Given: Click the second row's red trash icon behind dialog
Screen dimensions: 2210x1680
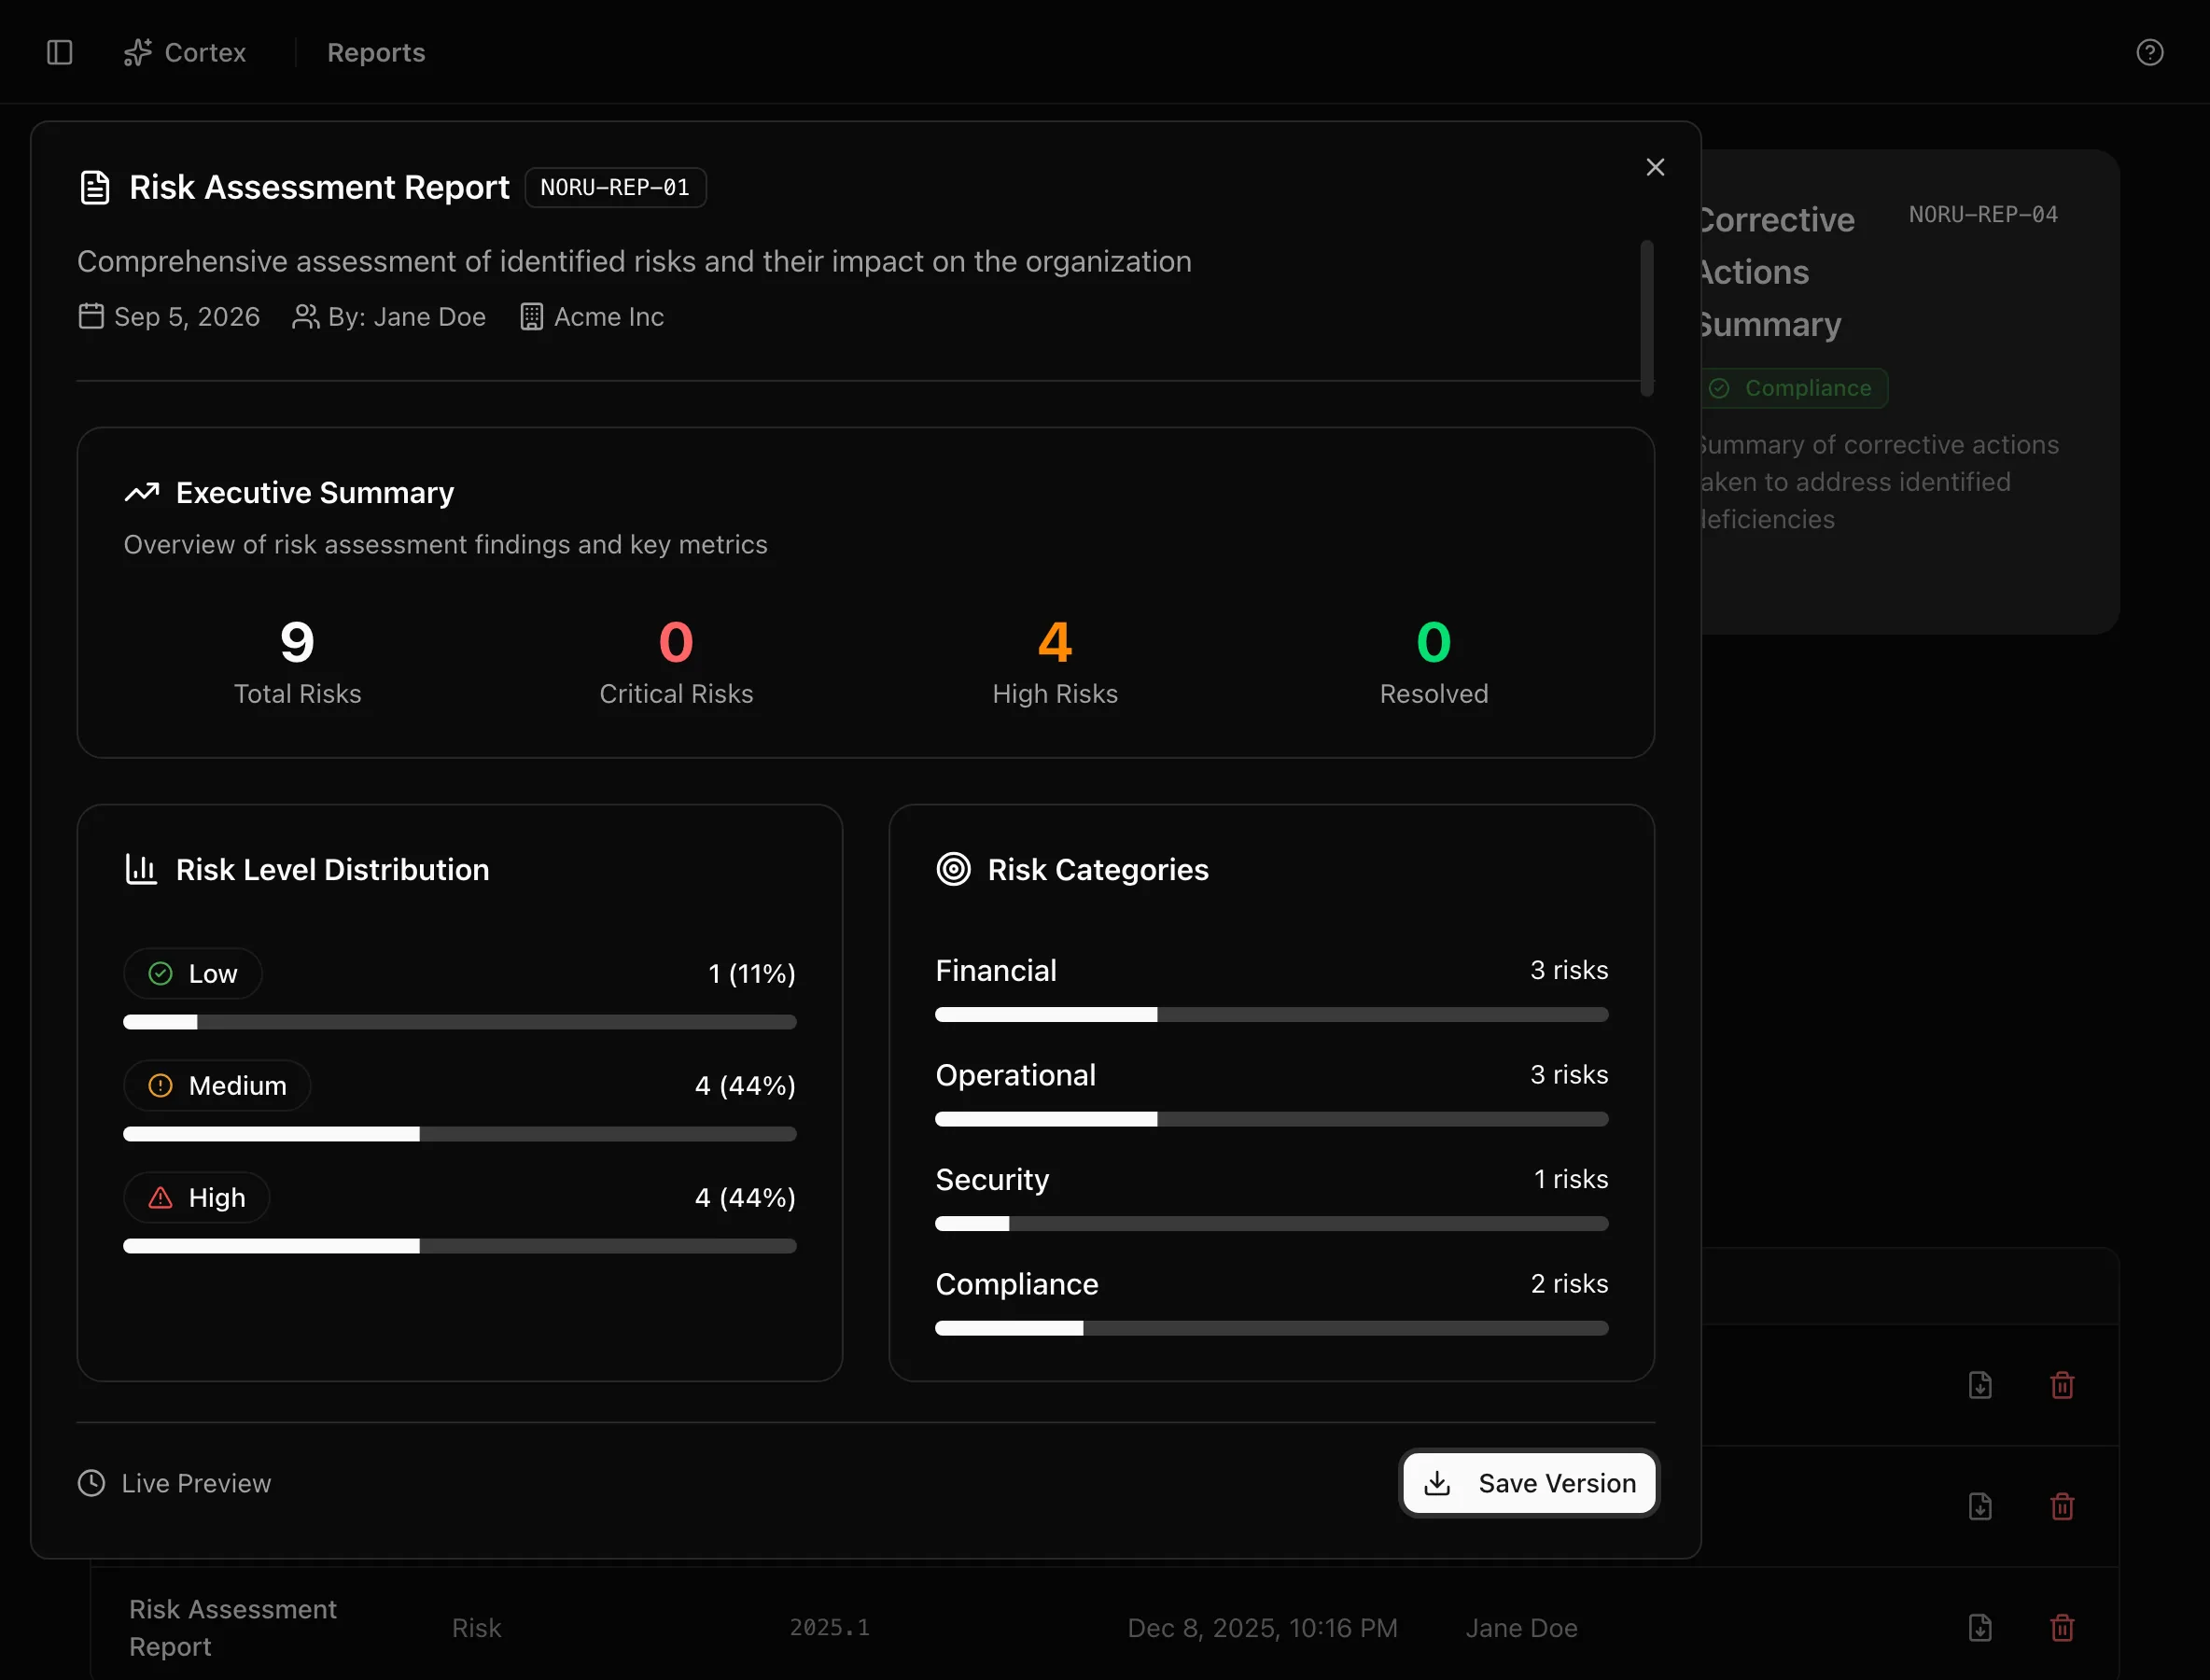Looking at the screenshot, I should point(2062,1506).
